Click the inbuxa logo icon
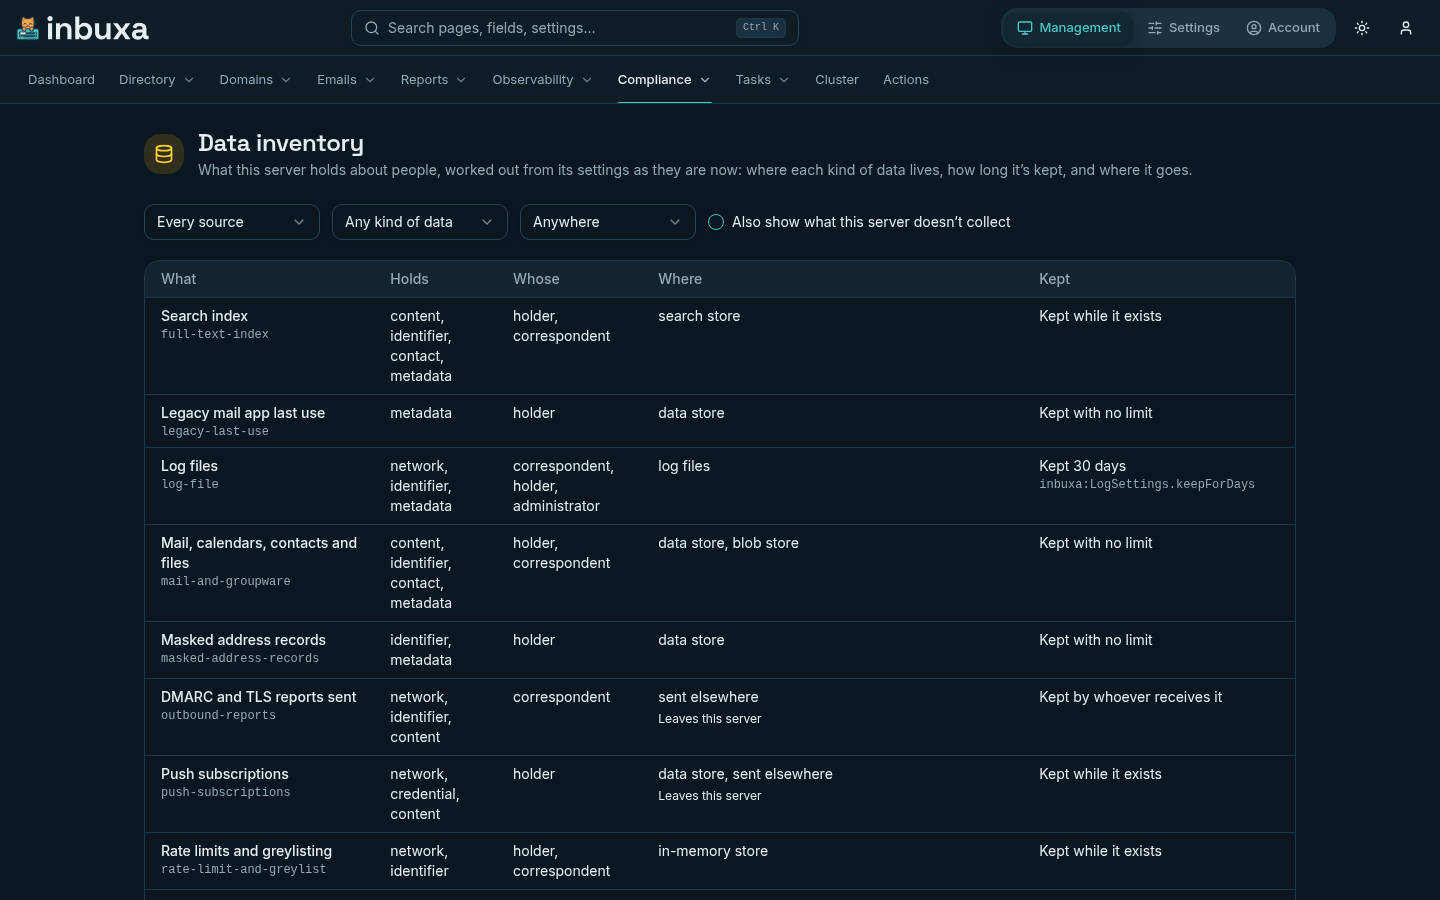1440x900 pixels. [x=28, y=28]
